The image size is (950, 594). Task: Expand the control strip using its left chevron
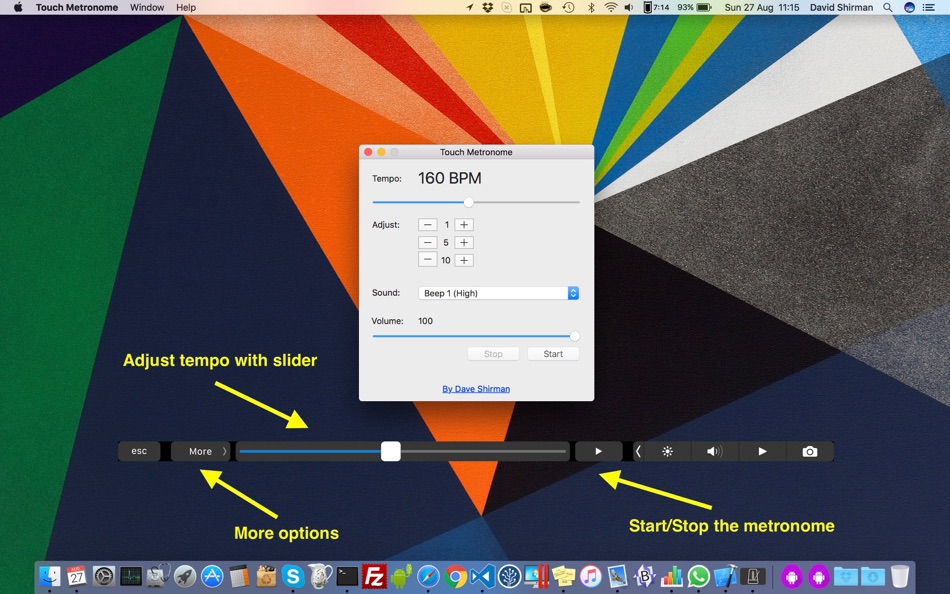tap(637, 452)
